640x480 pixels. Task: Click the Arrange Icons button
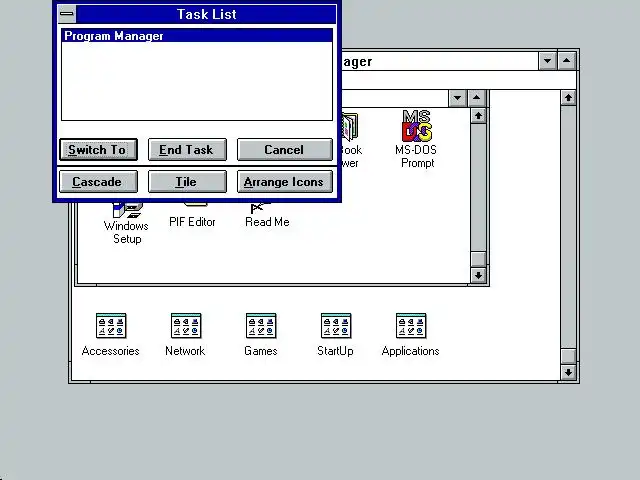tap(284, 182)
